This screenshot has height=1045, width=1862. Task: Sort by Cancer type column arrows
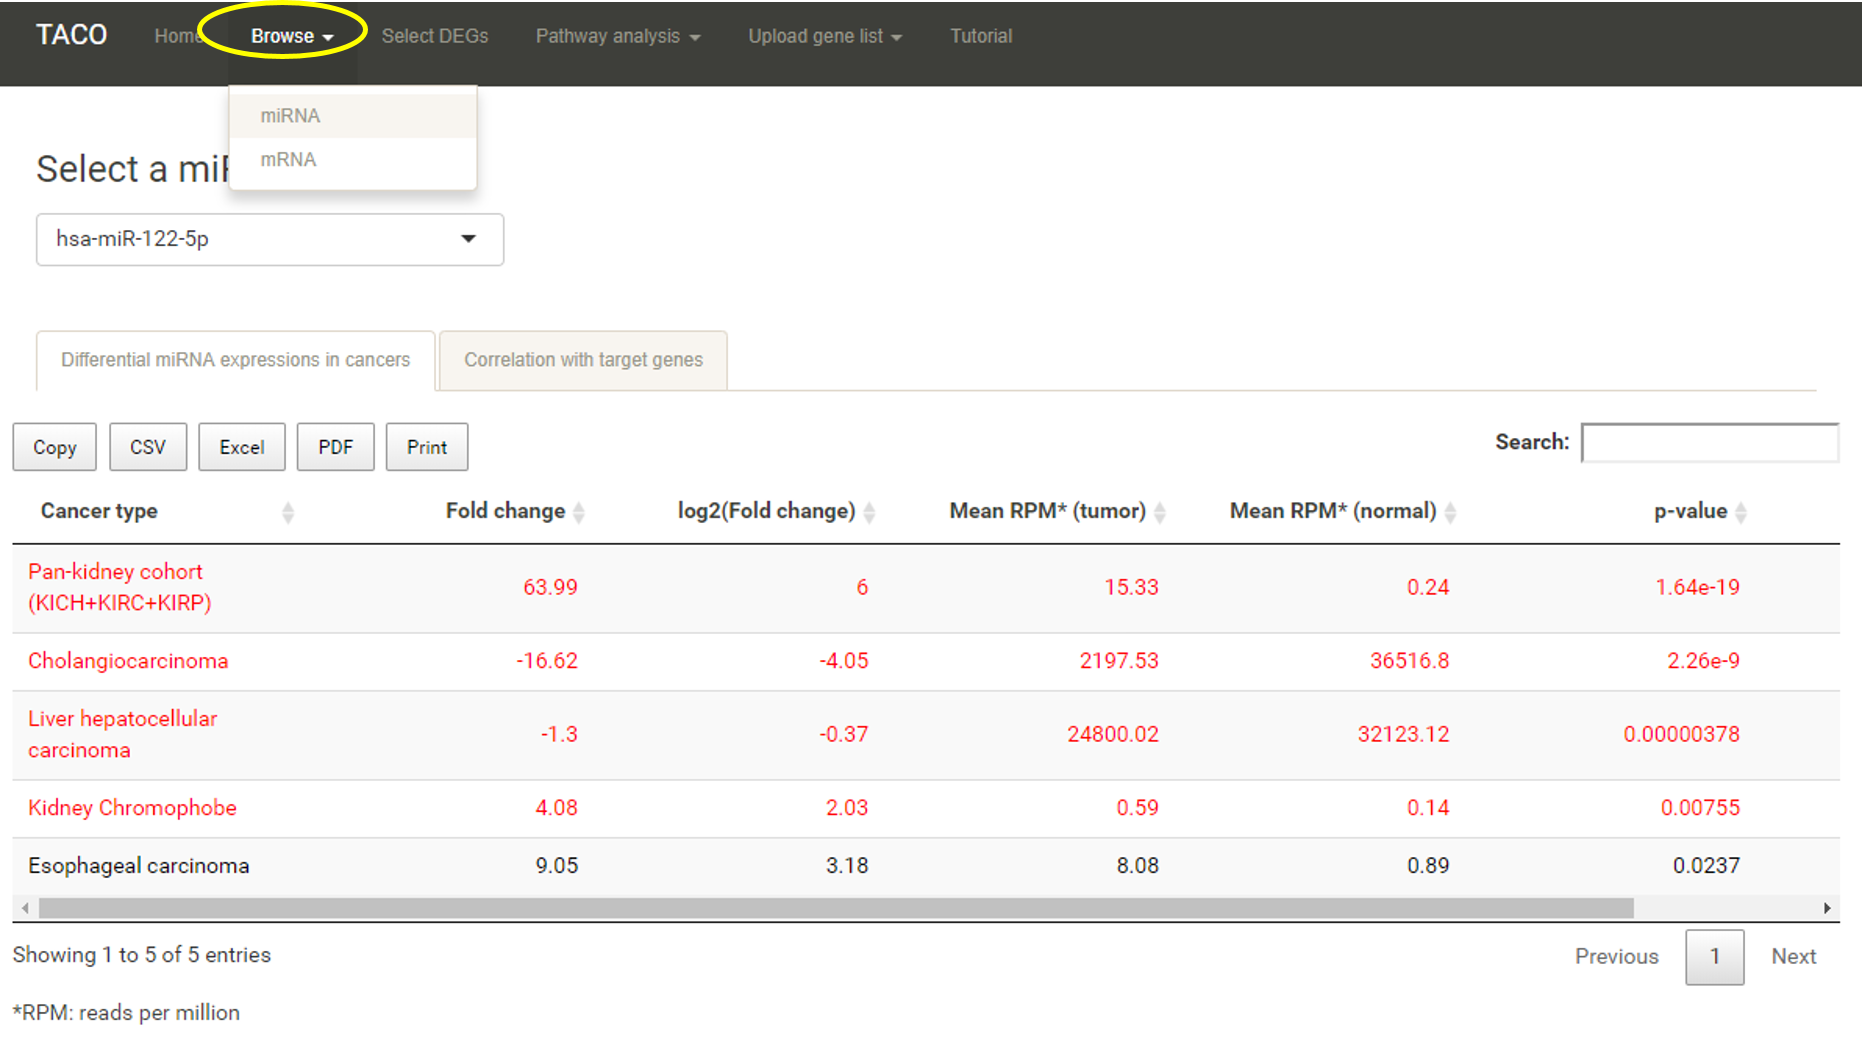(x=288, y=512)
